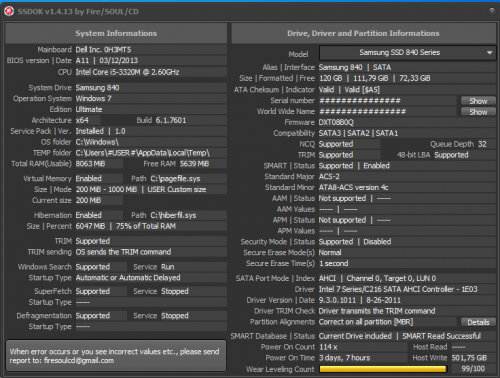Open partition alignment Details
The width and height of the screenshot is (500, 378).
[478, 322]
